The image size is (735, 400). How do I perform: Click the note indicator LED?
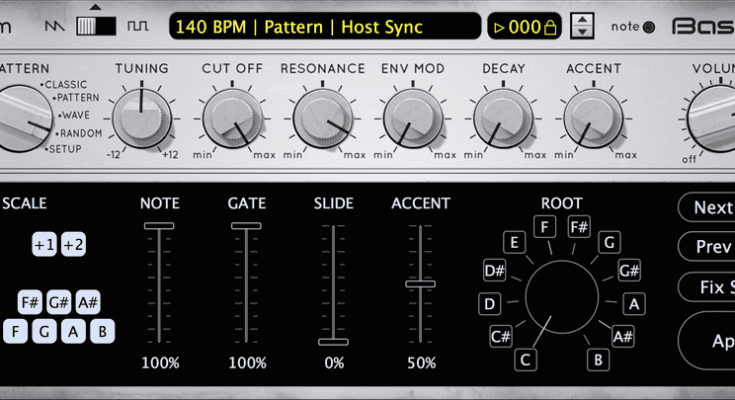coord(648,27)
